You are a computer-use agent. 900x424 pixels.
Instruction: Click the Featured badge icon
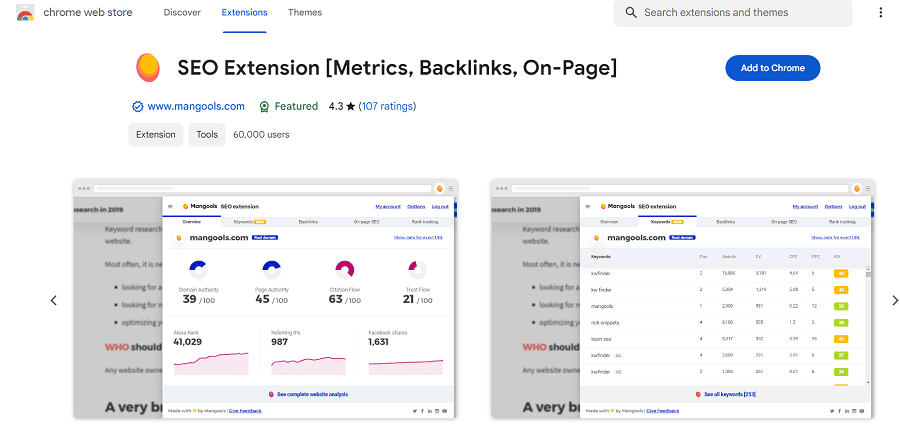click(264, 106)
